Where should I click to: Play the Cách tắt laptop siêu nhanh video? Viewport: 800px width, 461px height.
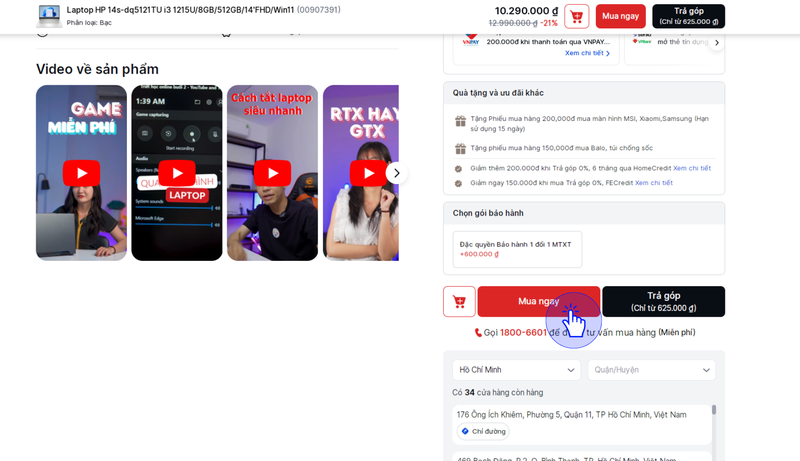coord(272,173)
